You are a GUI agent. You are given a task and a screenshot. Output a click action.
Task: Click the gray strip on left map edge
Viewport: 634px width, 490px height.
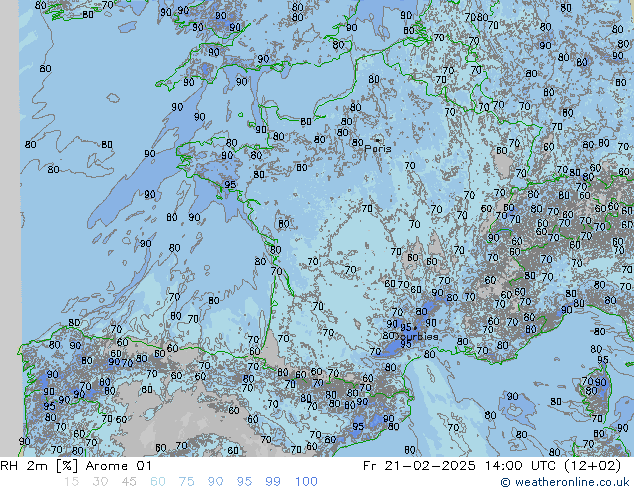pyautogui.click(x=9, y=200)
